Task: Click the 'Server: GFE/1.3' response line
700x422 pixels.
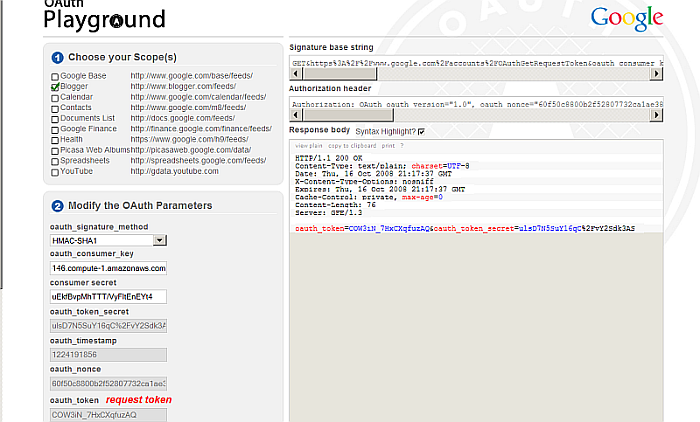Action: point(328,213)
